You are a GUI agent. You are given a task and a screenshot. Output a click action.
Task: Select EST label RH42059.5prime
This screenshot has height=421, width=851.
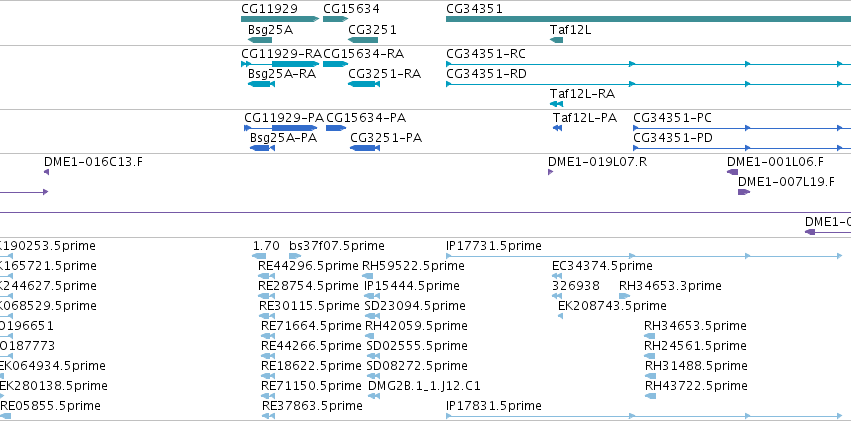click(x=416, y=326)
